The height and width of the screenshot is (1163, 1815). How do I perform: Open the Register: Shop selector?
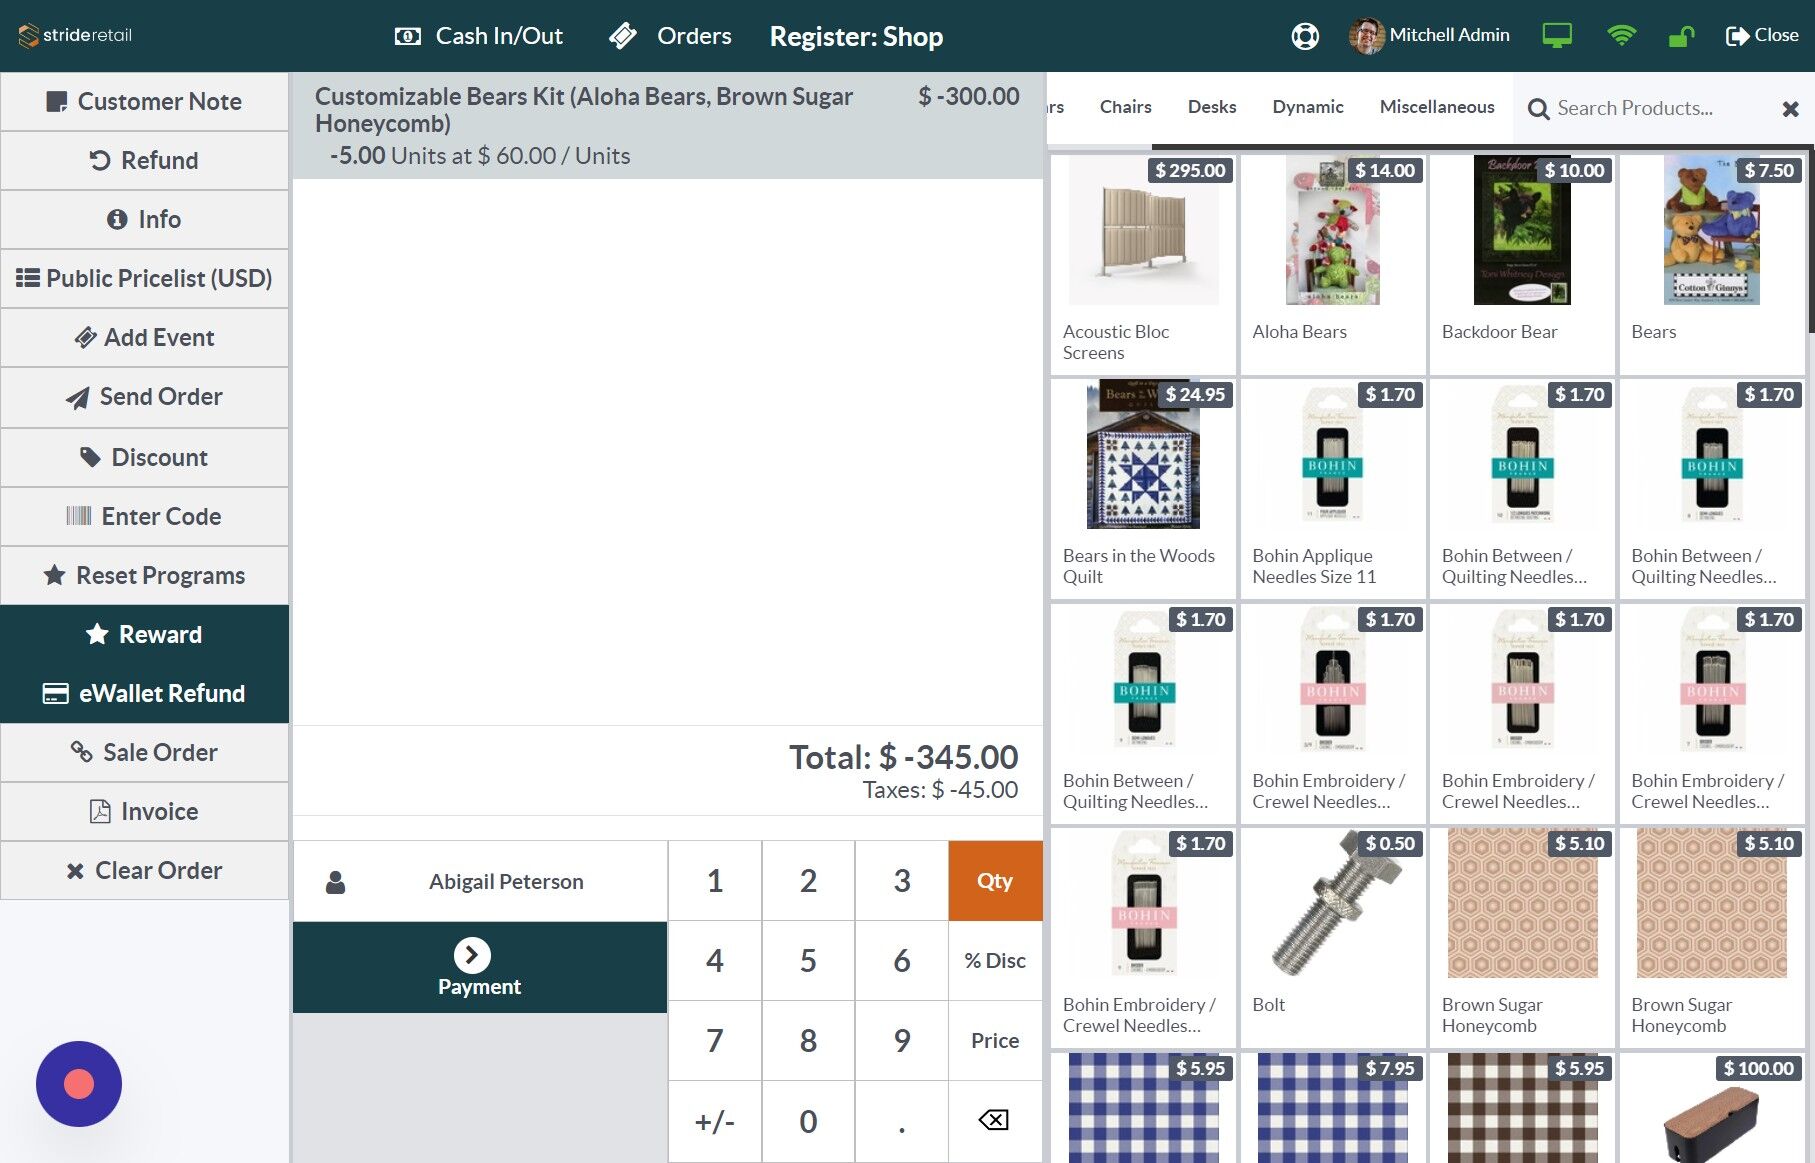(856, 36)
